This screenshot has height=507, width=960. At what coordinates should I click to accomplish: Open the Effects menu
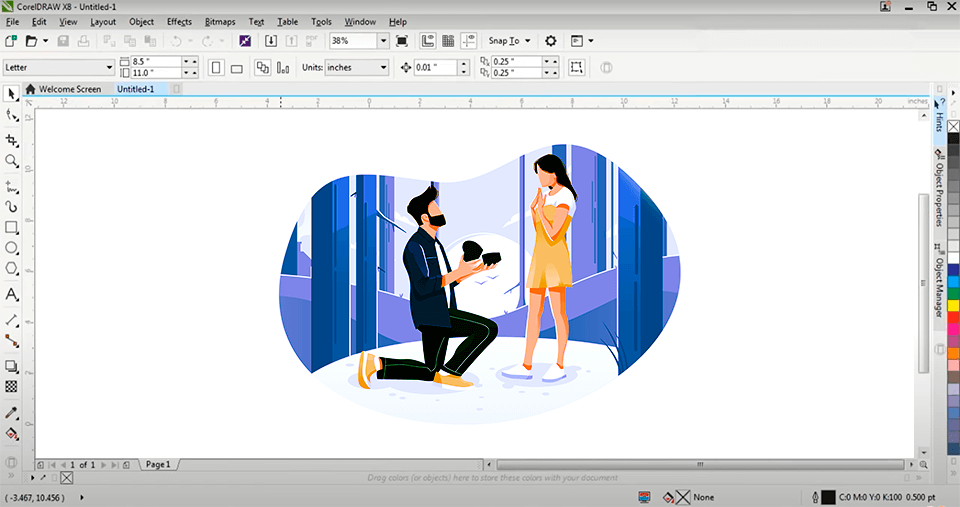point(179,21)
